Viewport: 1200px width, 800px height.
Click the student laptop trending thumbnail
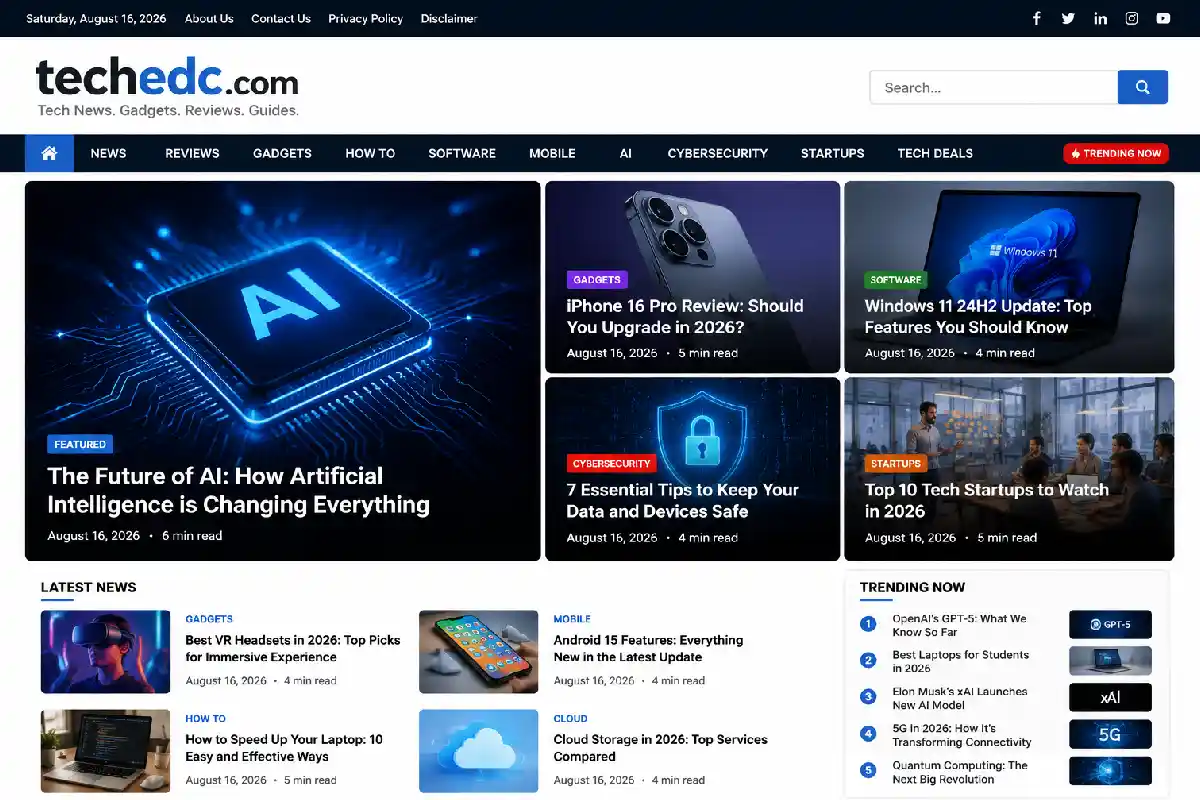[1110, 661]
